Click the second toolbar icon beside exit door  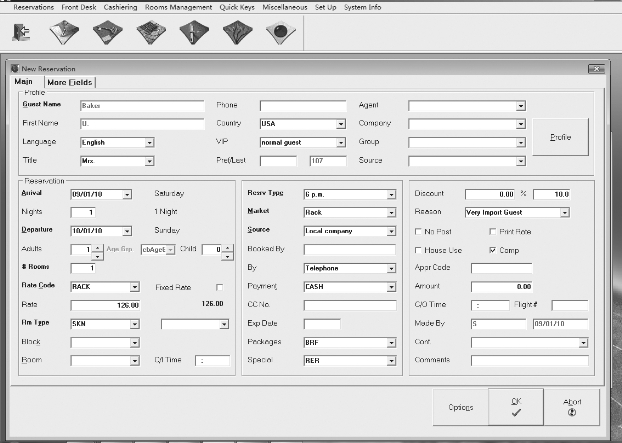[65, 32]
